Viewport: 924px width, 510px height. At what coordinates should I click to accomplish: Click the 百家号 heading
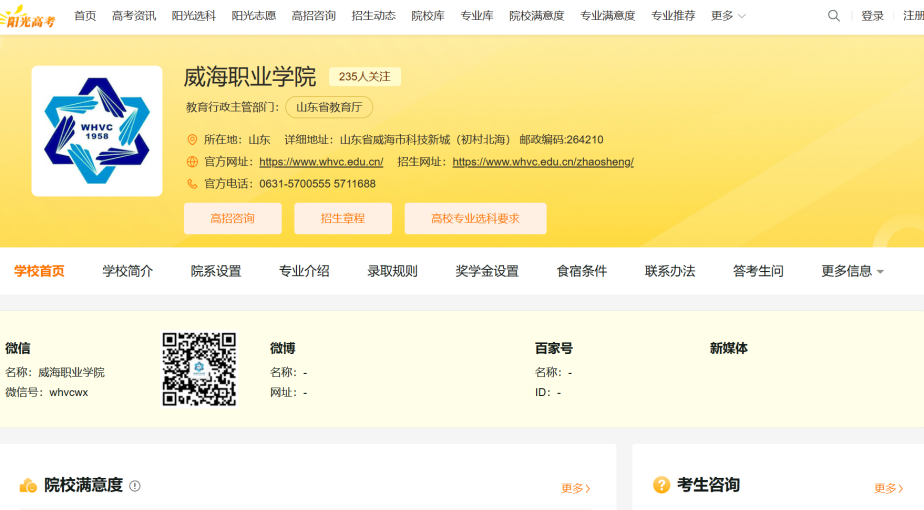(x=553, y=348)
